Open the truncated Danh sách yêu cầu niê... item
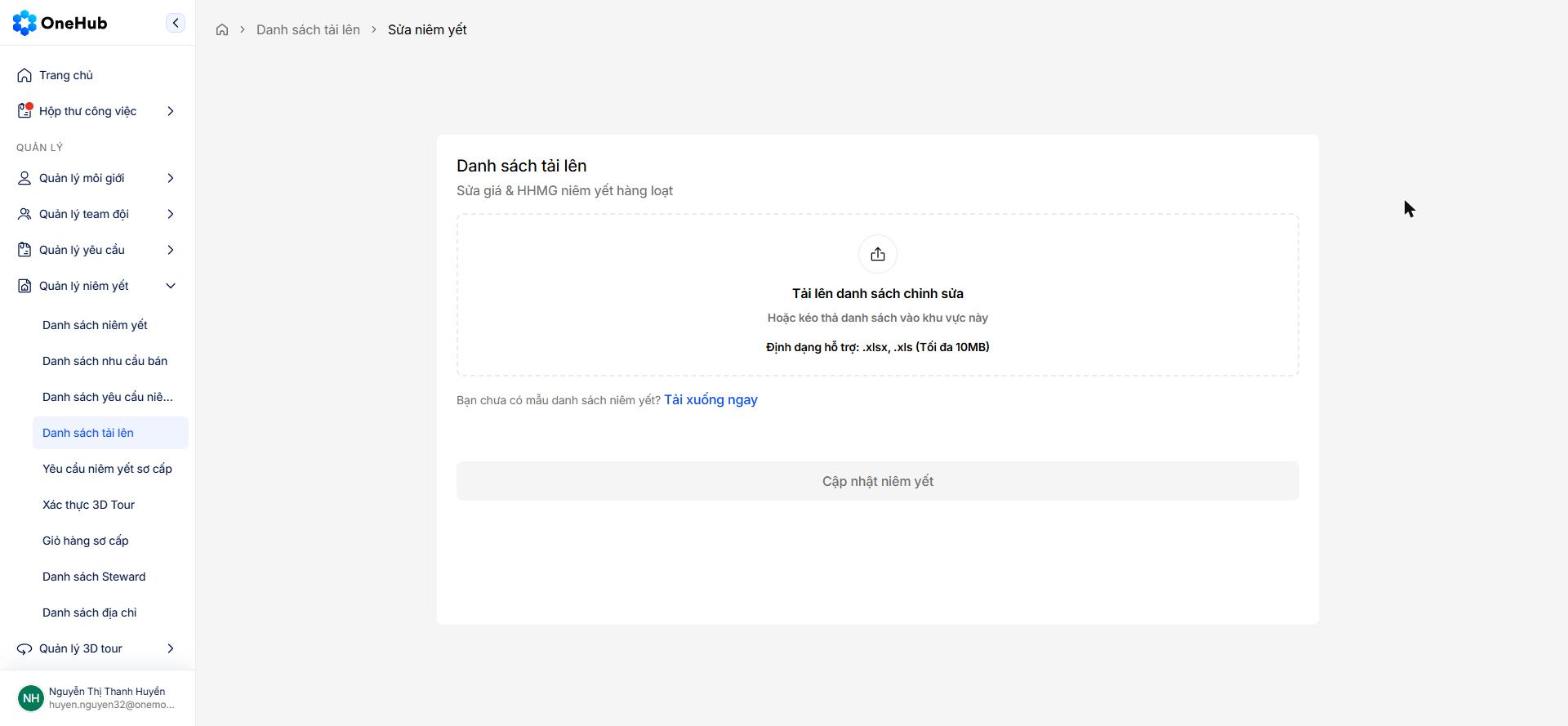 110,397
